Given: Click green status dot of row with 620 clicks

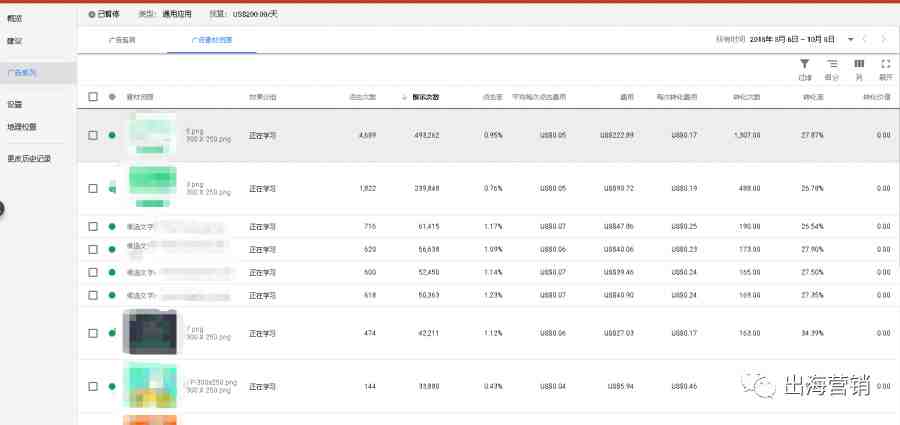Looking at the screenshot, I should coord(112,250).
